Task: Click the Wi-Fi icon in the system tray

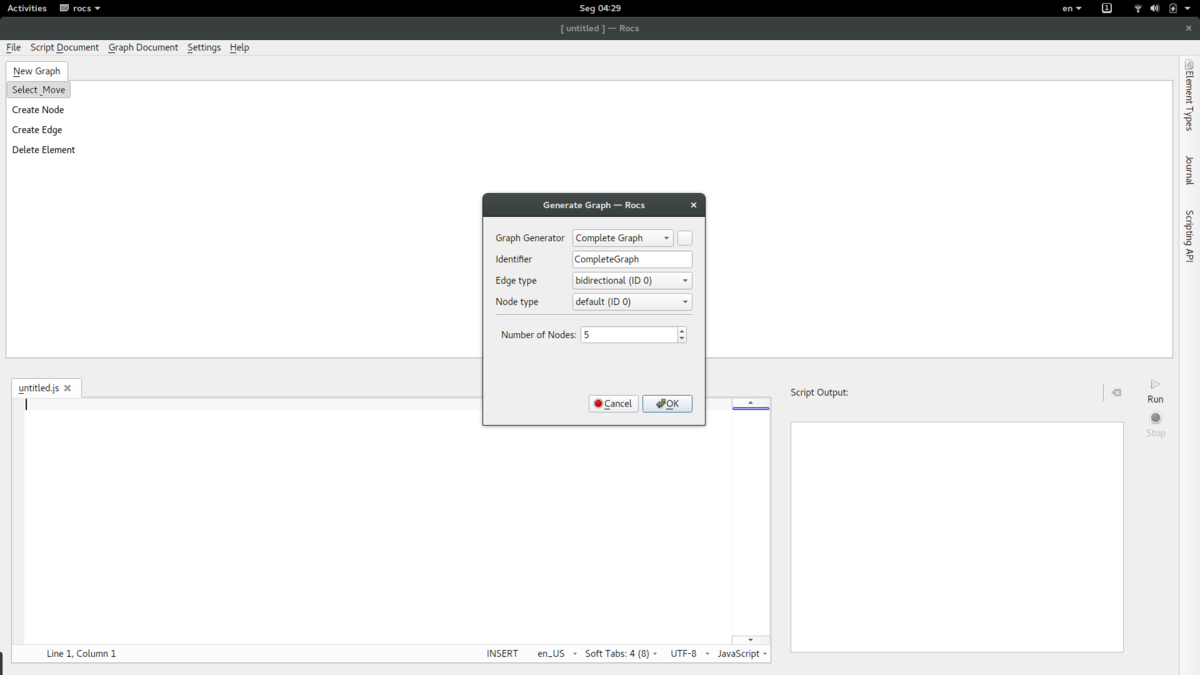Action: tap(1138, 8)
